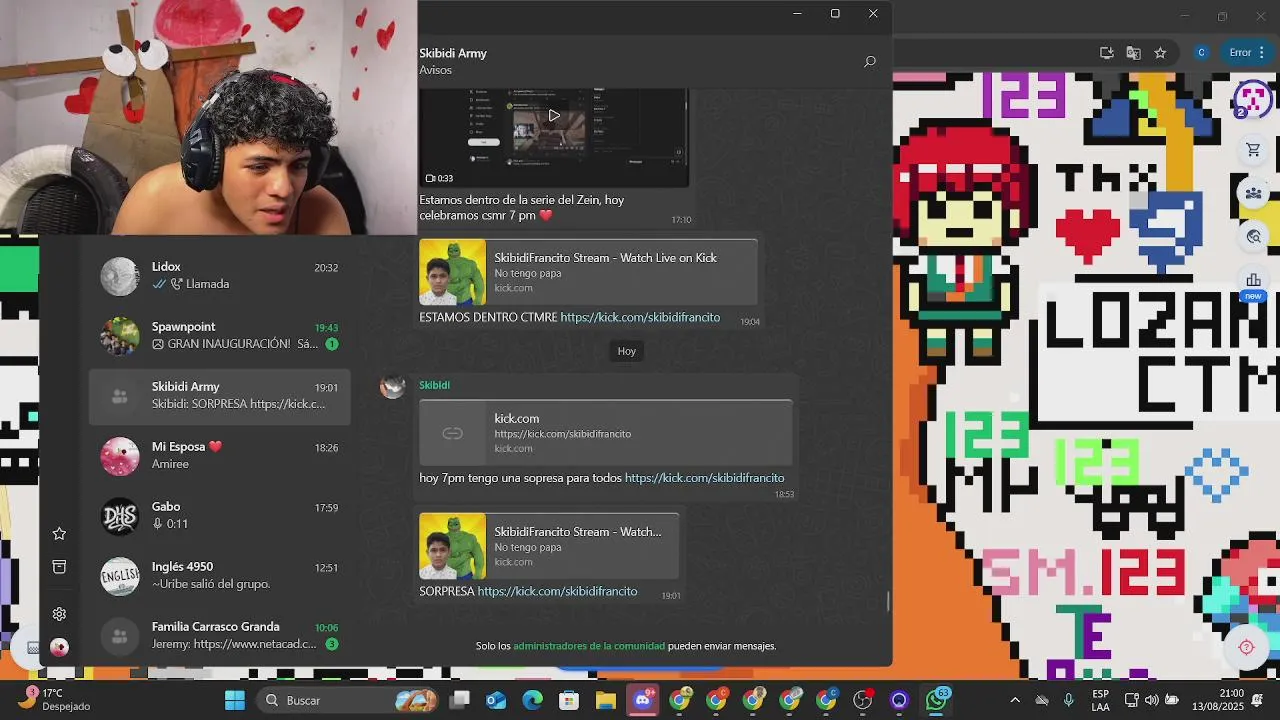
Task: Click pixel avatar icon with badge 2
Action: pyautogui.click(x=1252, y=100)
